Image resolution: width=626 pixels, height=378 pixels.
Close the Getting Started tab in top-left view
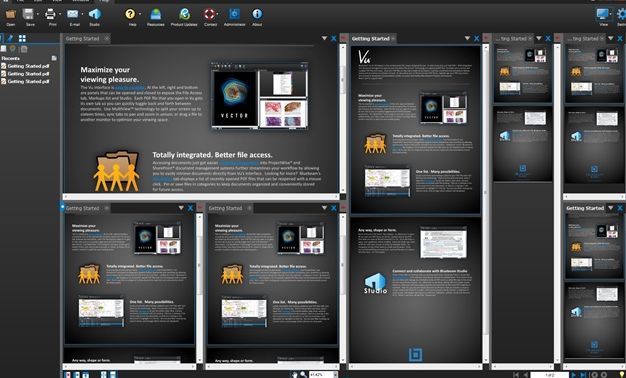[107, 39]
